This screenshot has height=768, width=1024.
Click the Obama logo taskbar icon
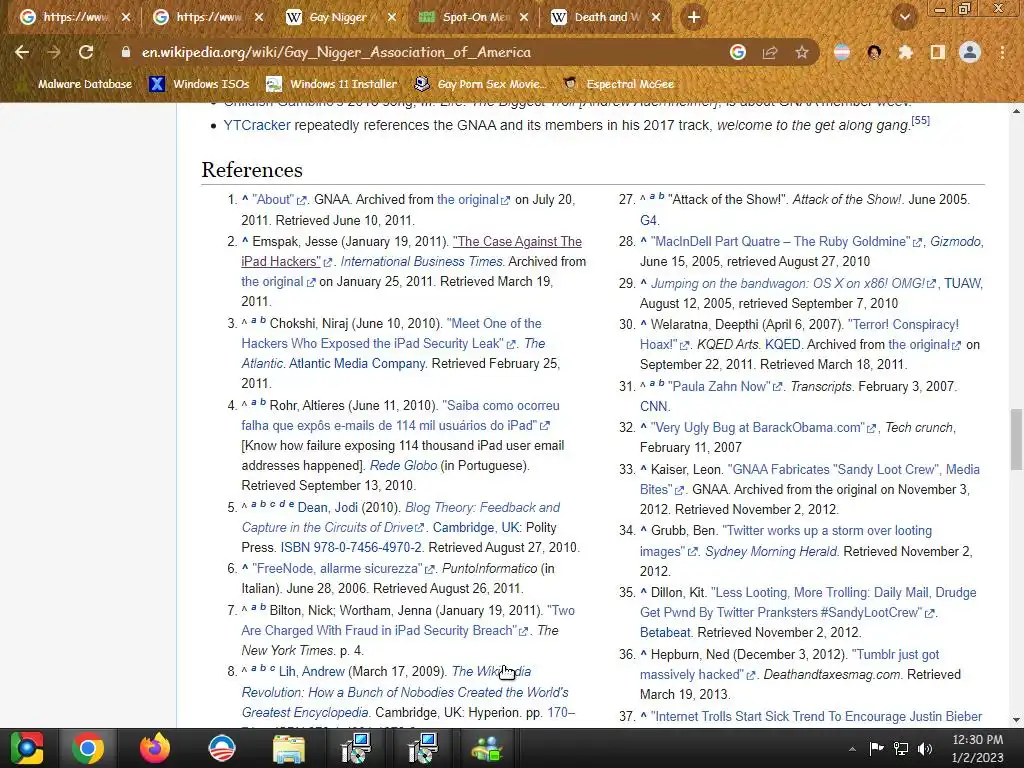coord(221,748)
